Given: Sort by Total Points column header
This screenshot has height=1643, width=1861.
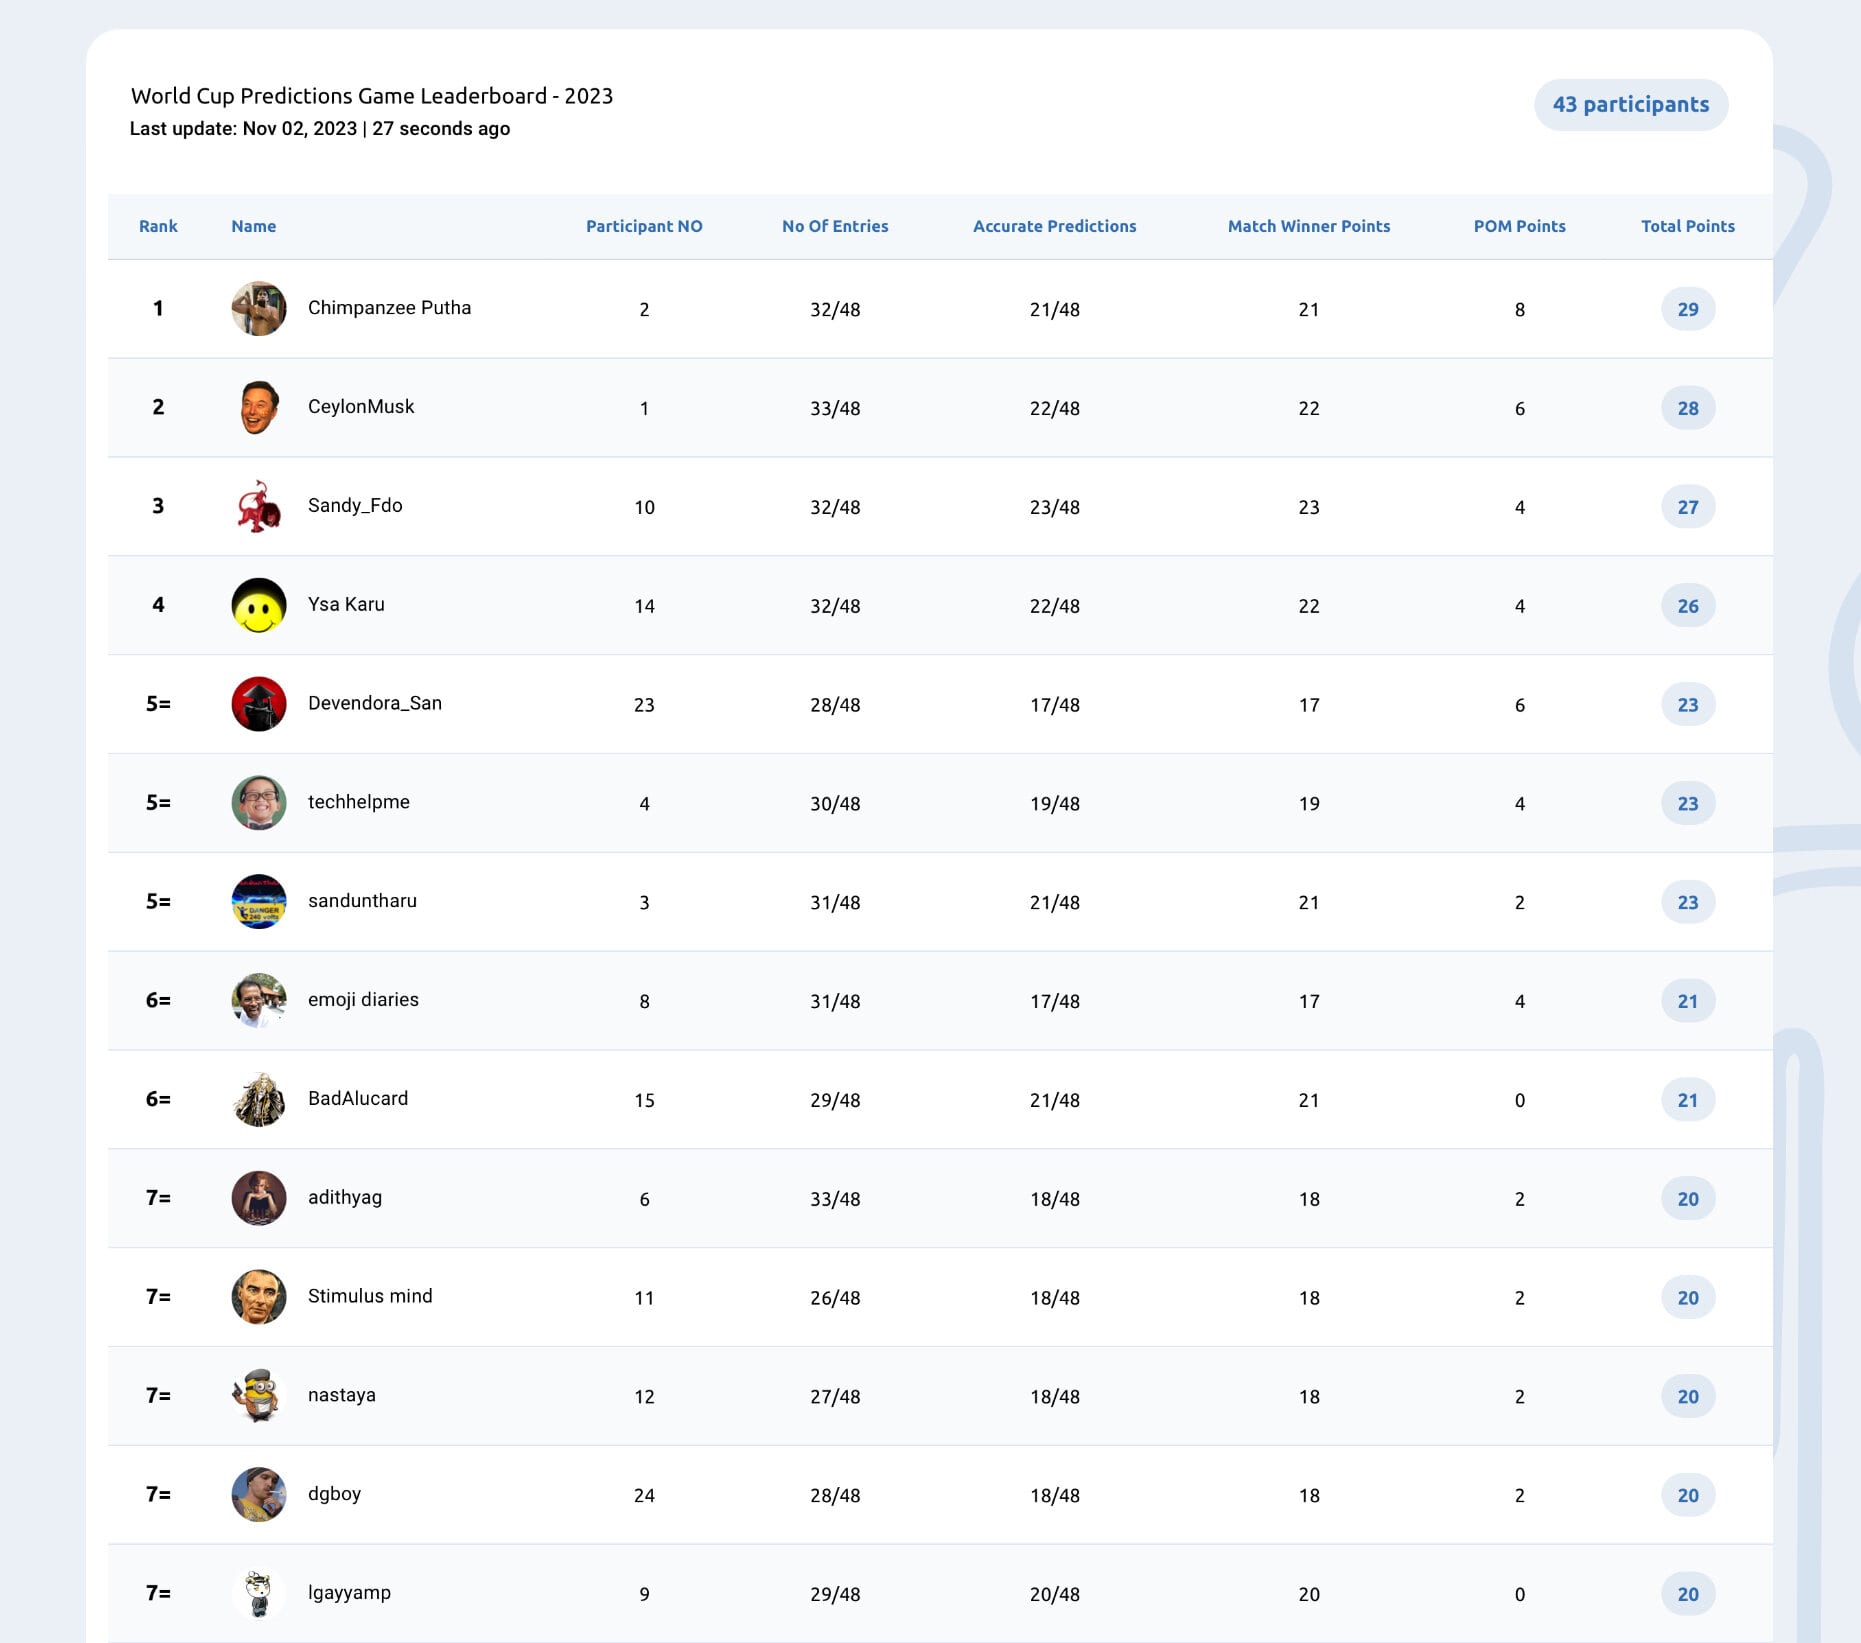Looking at the screenshot, I should click(1688, 226).
